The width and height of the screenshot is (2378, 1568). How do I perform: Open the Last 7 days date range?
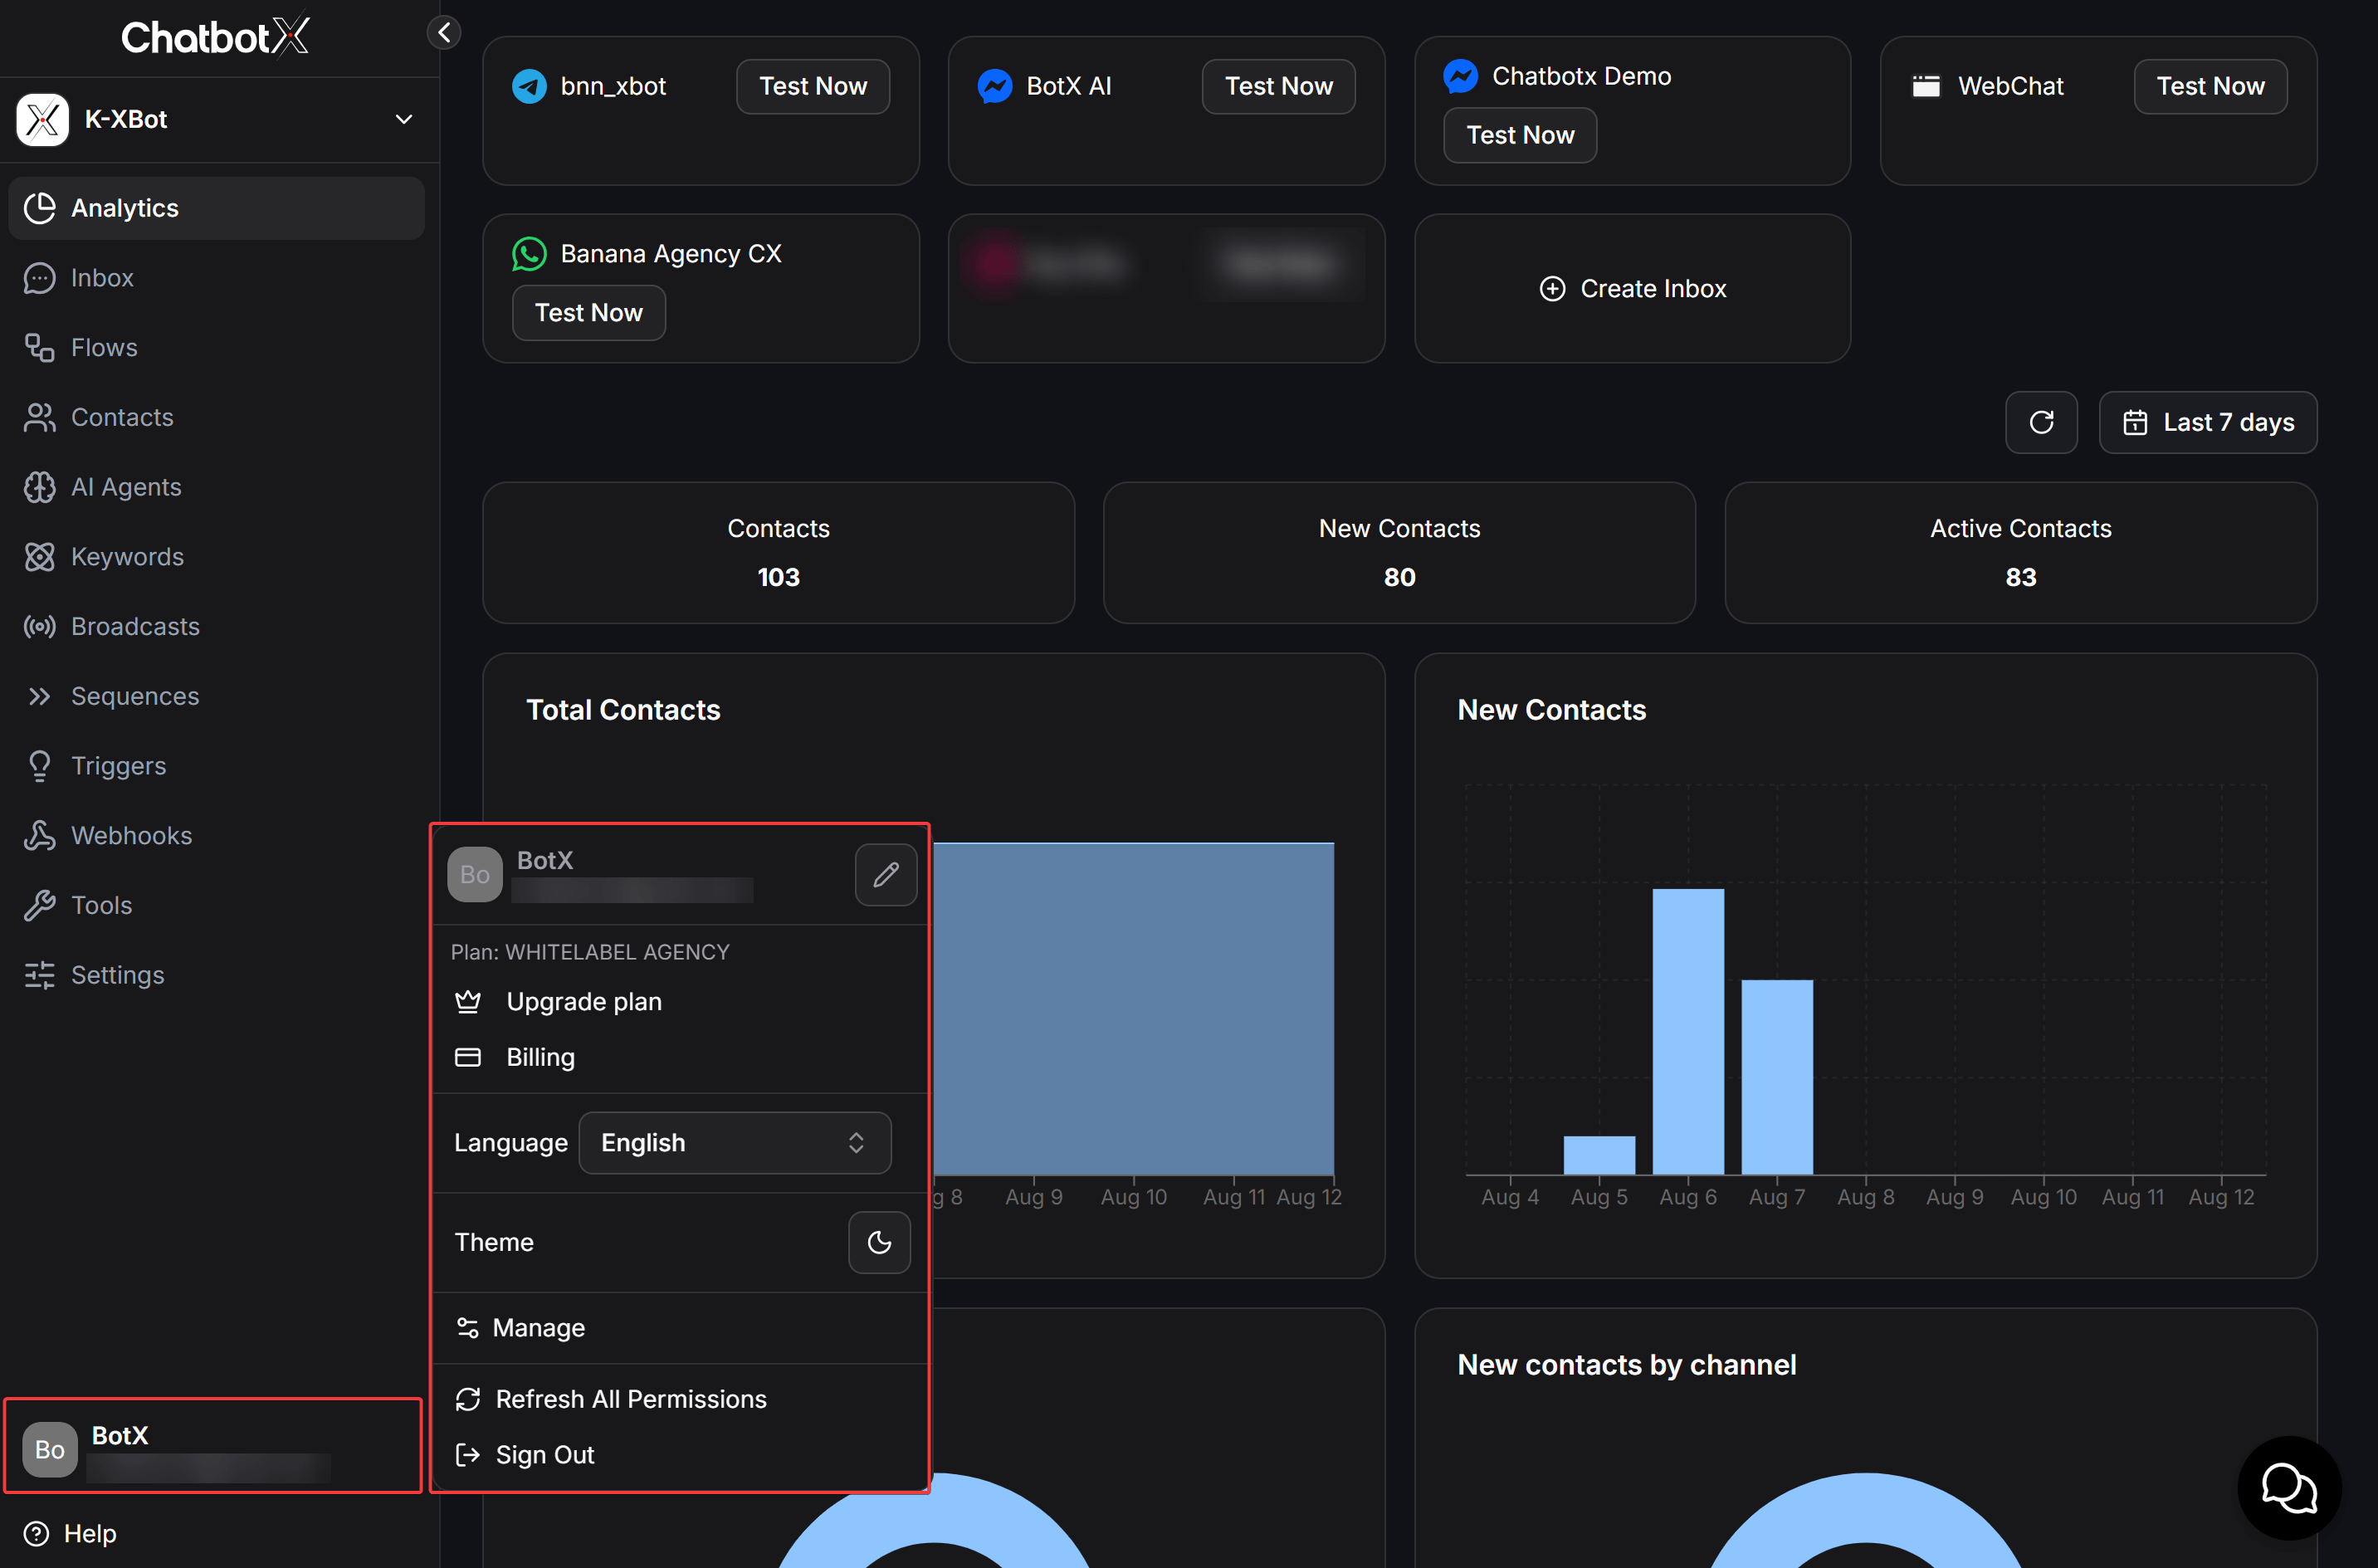point(2207,422)
